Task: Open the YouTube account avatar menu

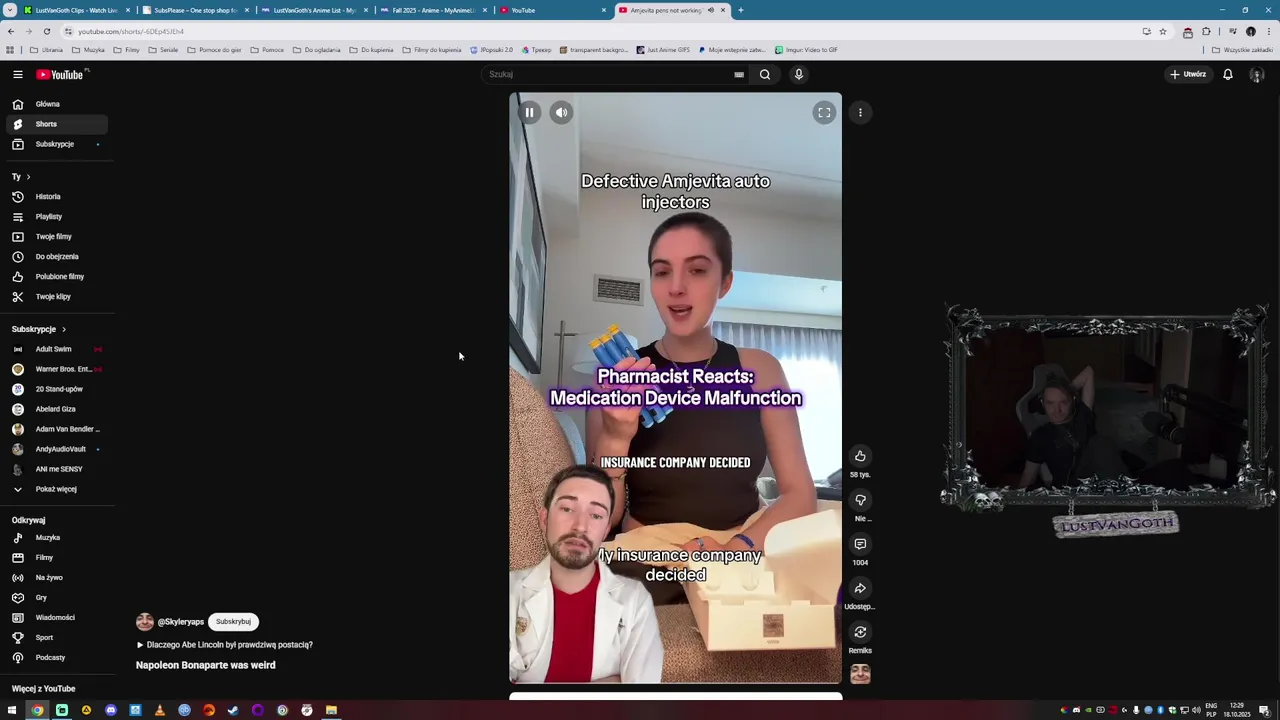Action: point(1257,74)
